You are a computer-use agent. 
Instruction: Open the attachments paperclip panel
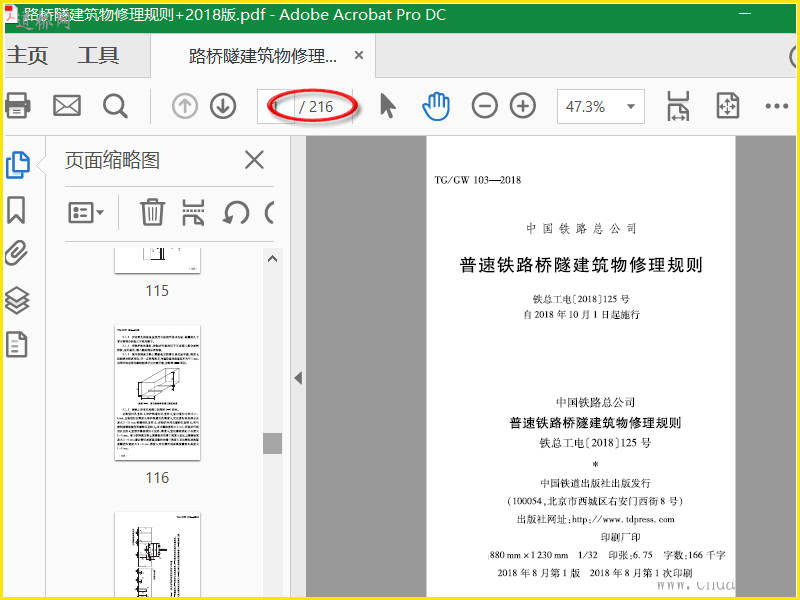pos(16,253)
